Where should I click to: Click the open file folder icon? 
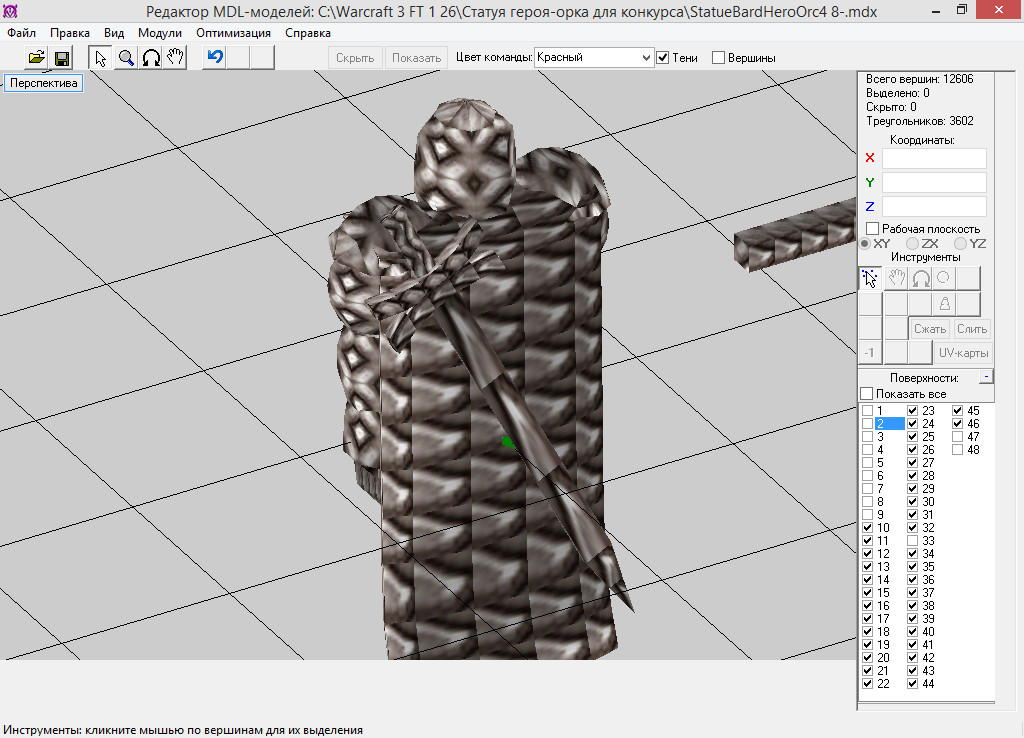[36, 58]
